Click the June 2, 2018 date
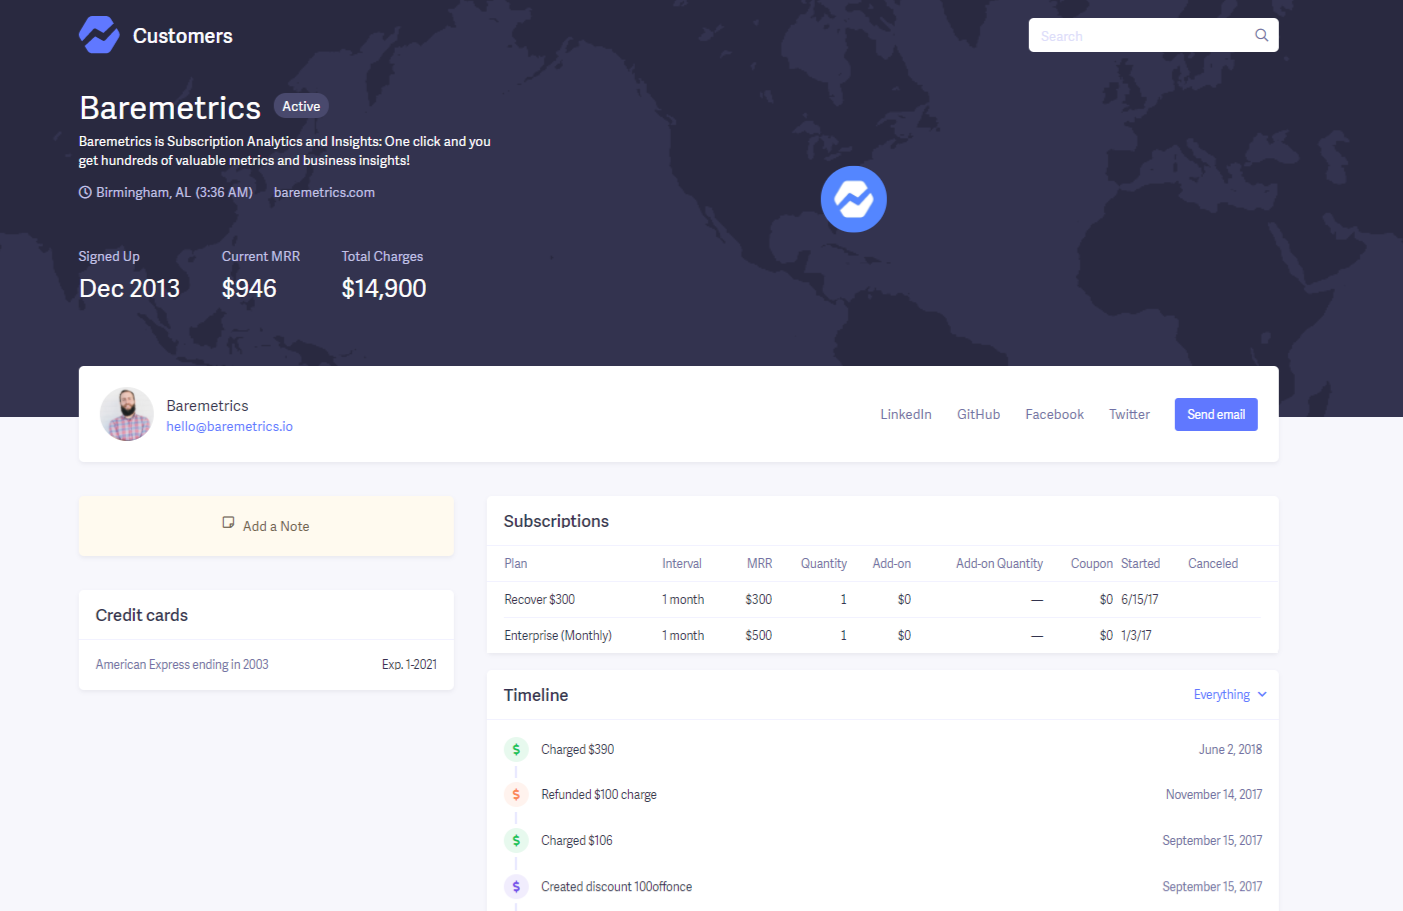 tap(1230, 749)
